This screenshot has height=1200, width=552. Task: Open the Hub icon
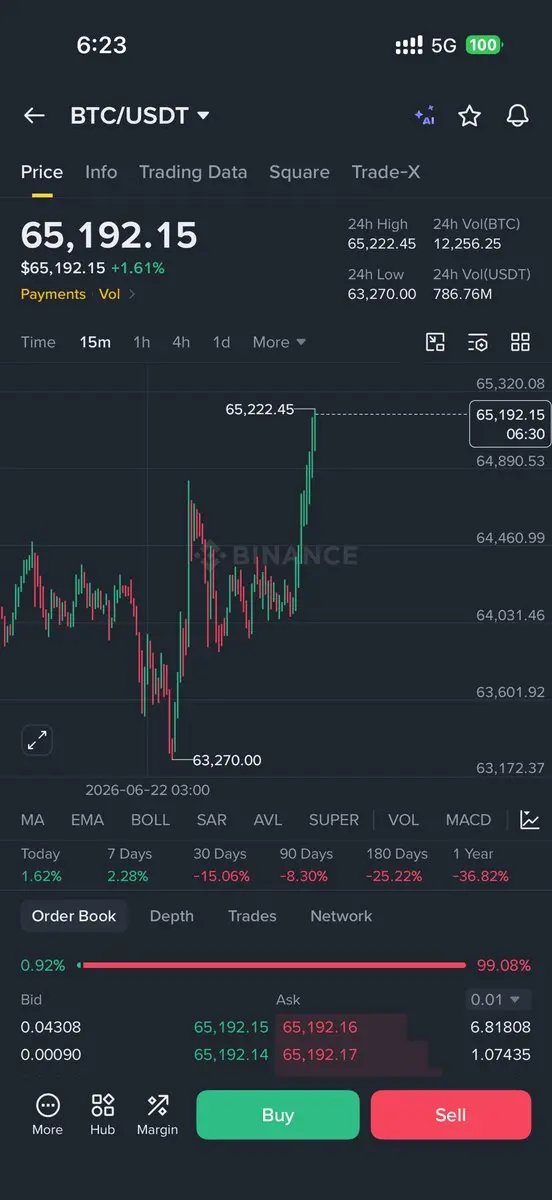click(103, 1114)
